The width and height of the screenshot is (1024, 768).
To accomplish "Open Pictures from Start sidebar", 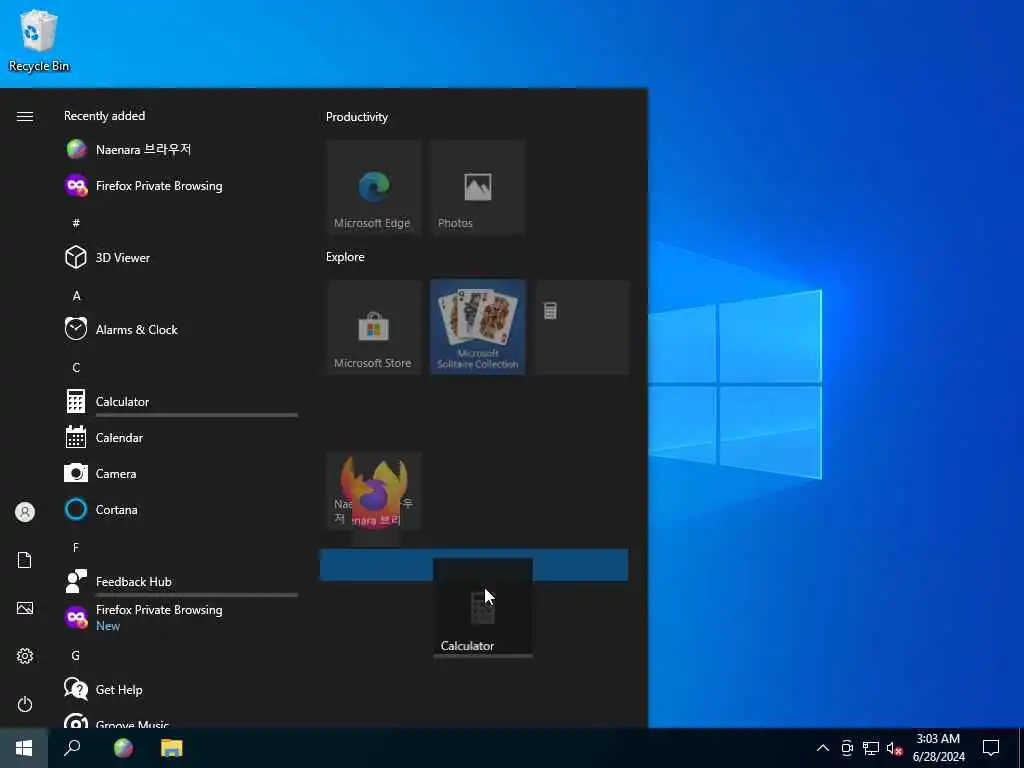I will click(25, 608).
